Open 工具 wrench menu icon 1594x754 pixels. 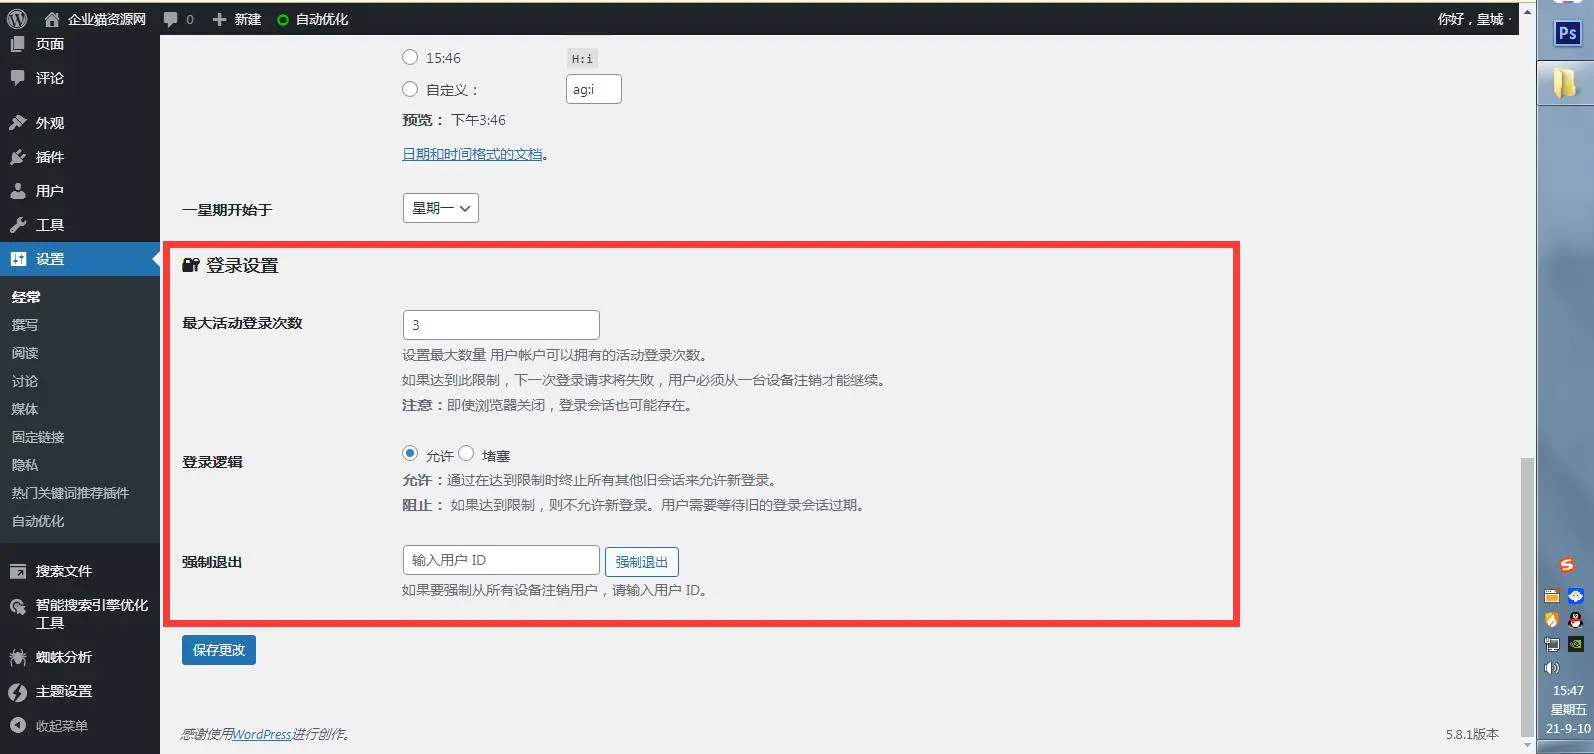(18, 225)
